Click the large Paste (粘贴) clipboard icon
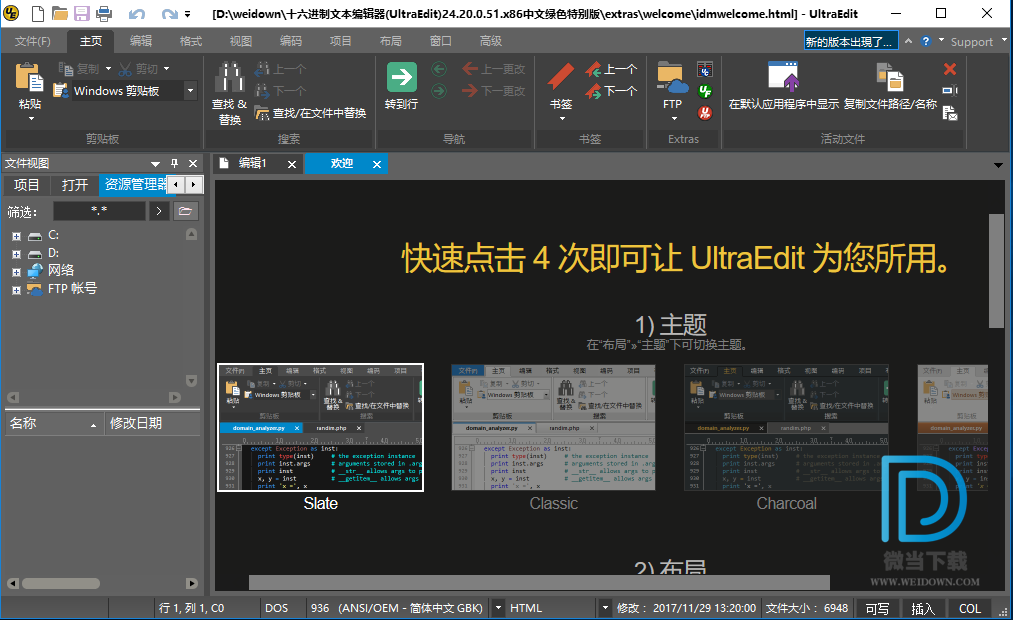 29,77
